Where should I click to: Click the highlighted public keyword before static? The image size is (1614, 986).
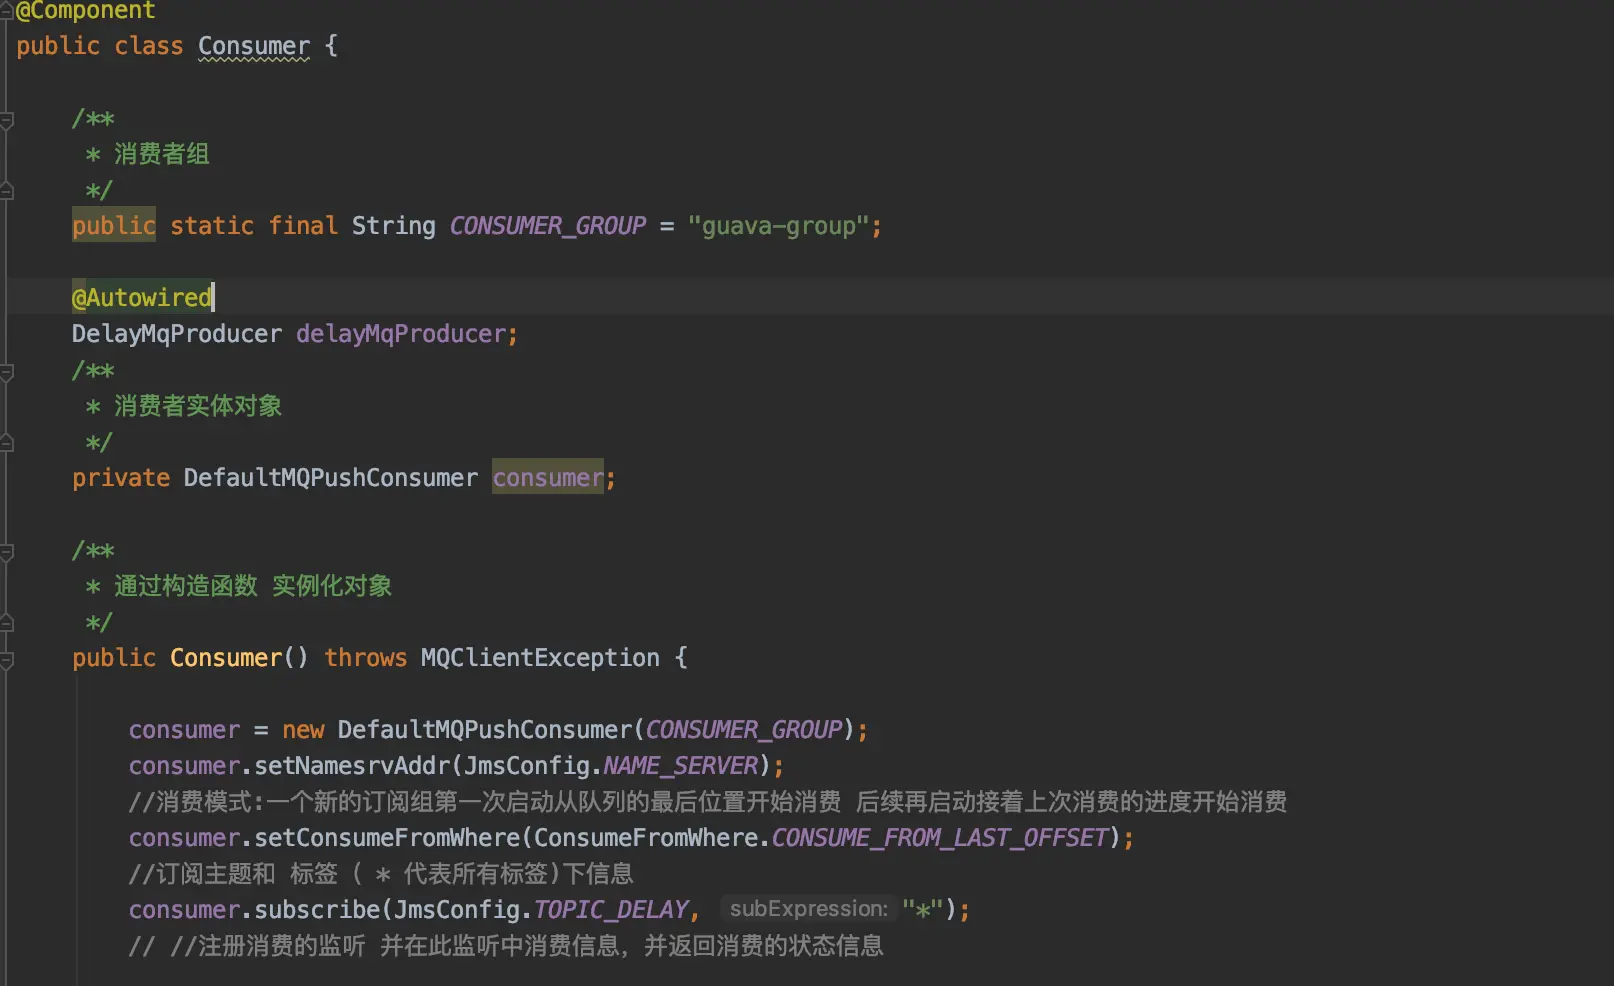114,226
